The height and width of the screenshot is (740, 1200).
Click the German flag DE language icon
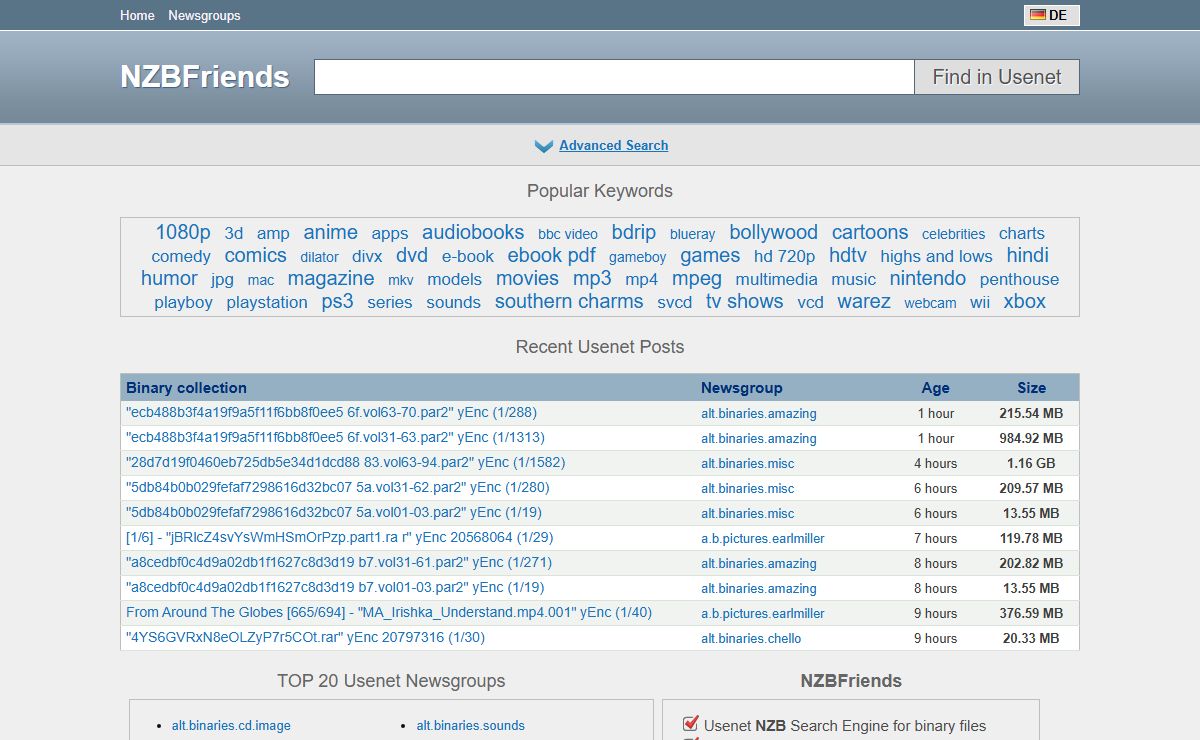click(x=1051, y=15)
